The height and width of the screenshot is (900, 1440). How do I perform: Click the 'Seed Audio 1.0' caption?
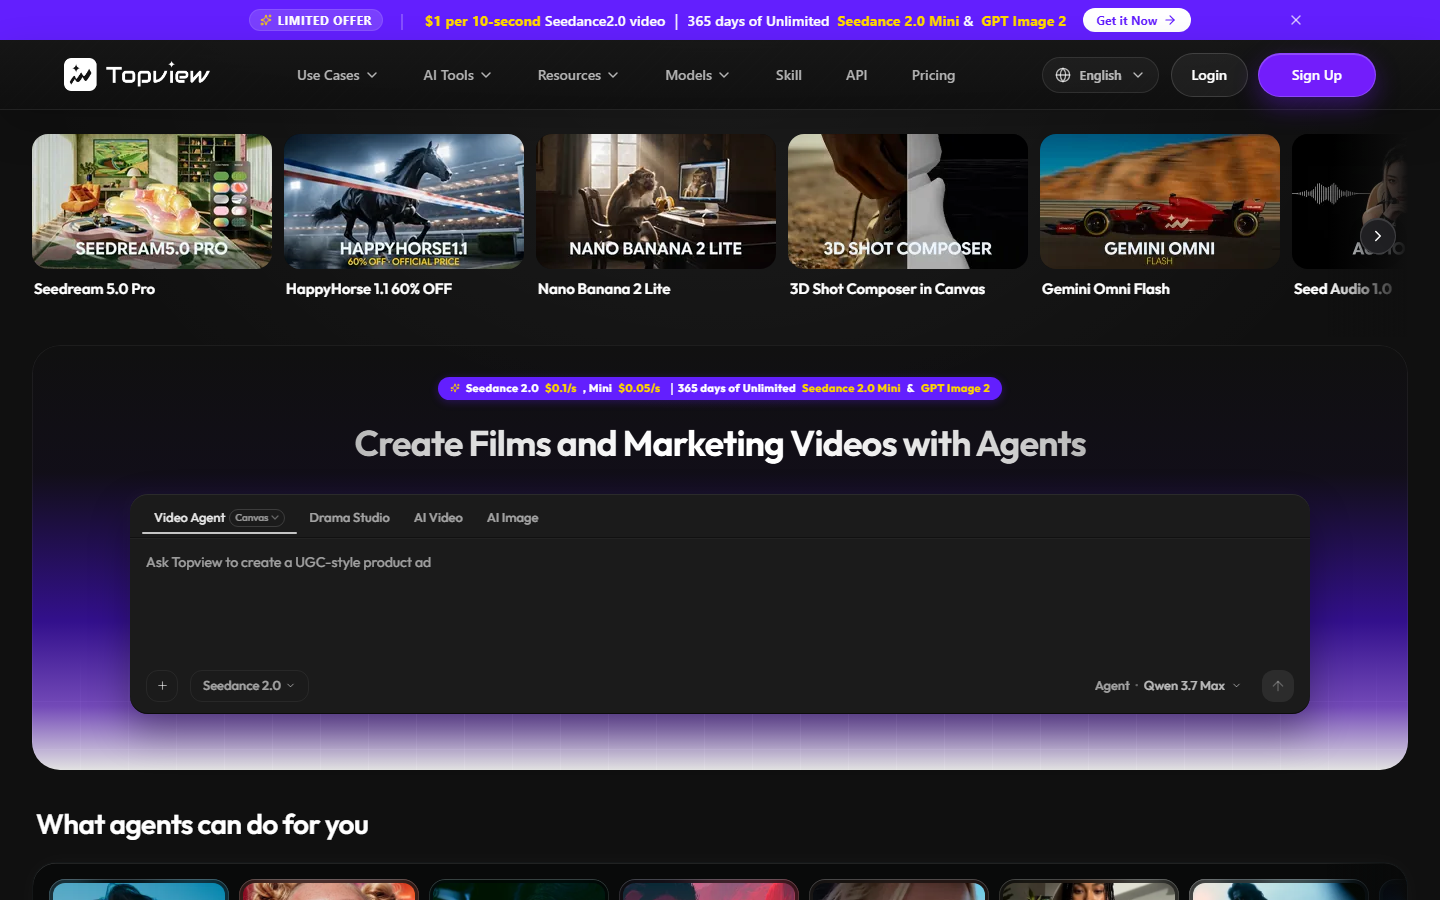(x=1342, y=289)
